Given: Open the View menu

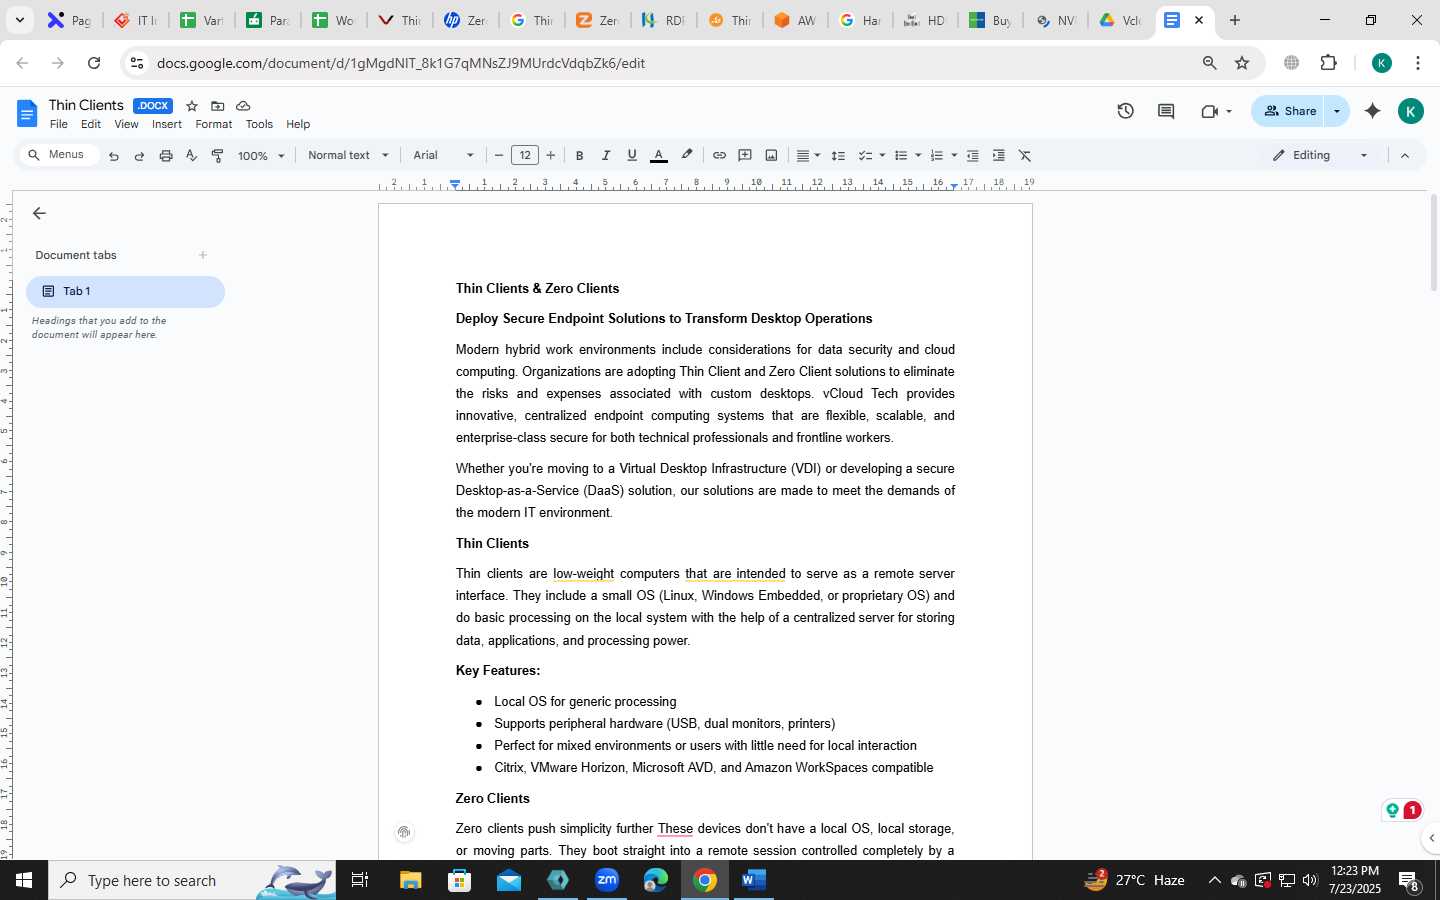Looking at the screenshot, I should pyautogui.click(x=126, y=124).
